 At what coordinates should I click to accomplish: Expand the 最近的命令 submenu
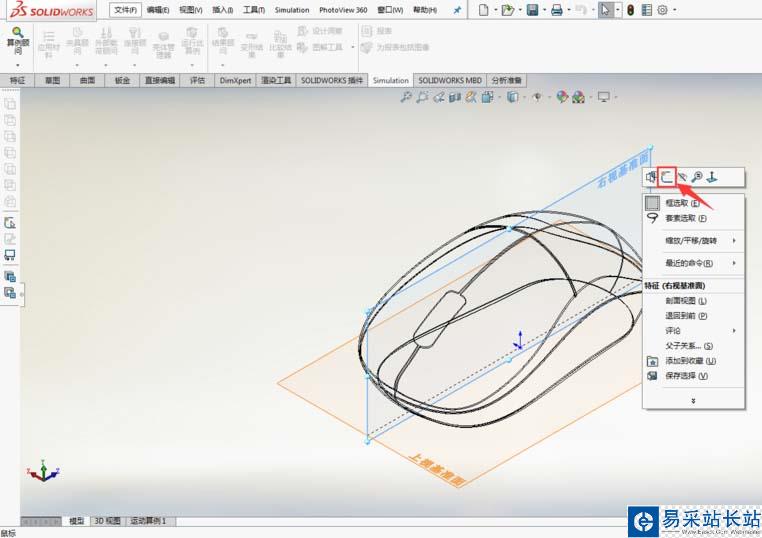pyautogui.click(x=694, y=263)
